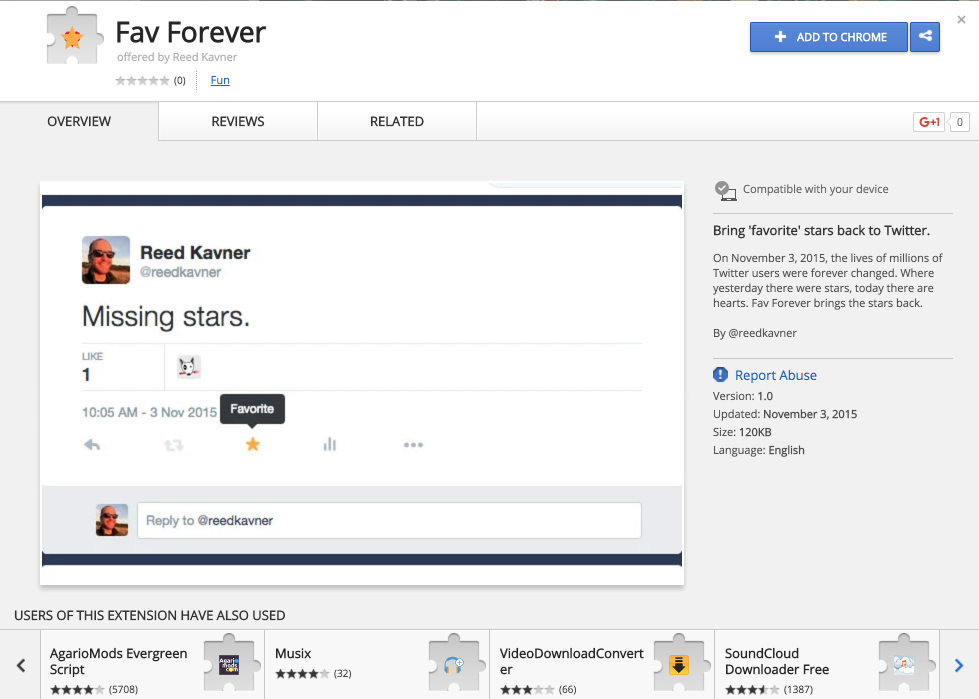Show previous related extensions with left arrow

click(20, 665)
